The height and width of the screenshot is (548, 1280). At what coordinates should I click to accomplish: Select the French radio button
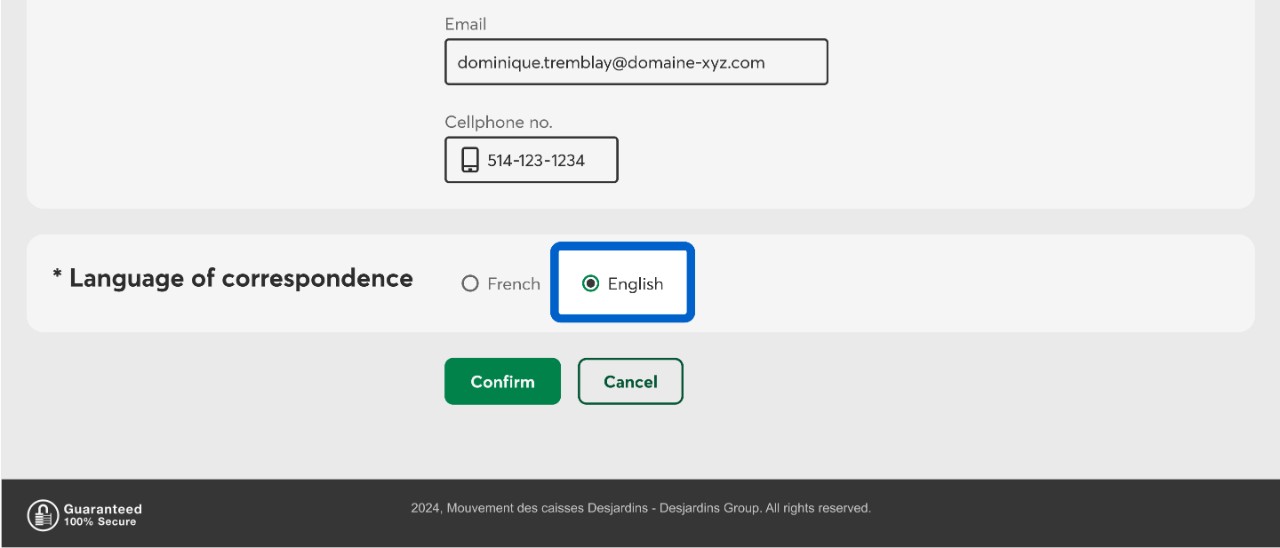pos(470,284)
